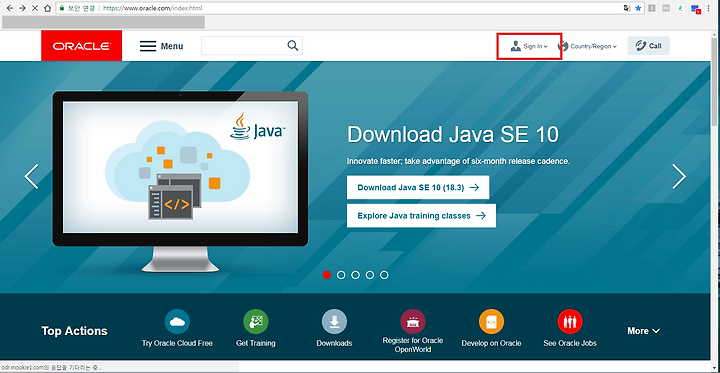Click the Call button
720x373 pixels.
click(648, 46)
